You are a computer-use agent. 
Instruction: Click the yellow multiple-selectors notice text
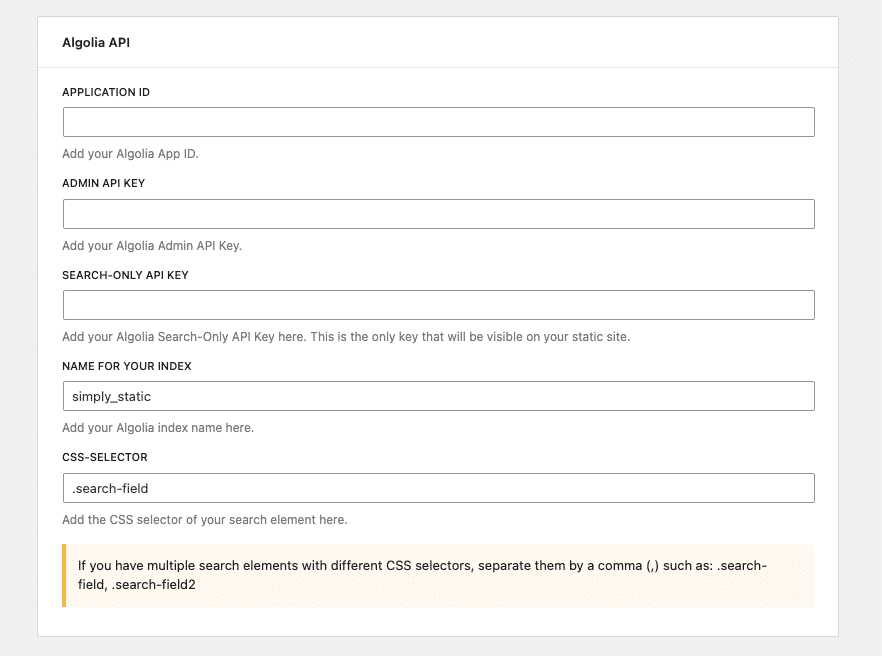422,575
